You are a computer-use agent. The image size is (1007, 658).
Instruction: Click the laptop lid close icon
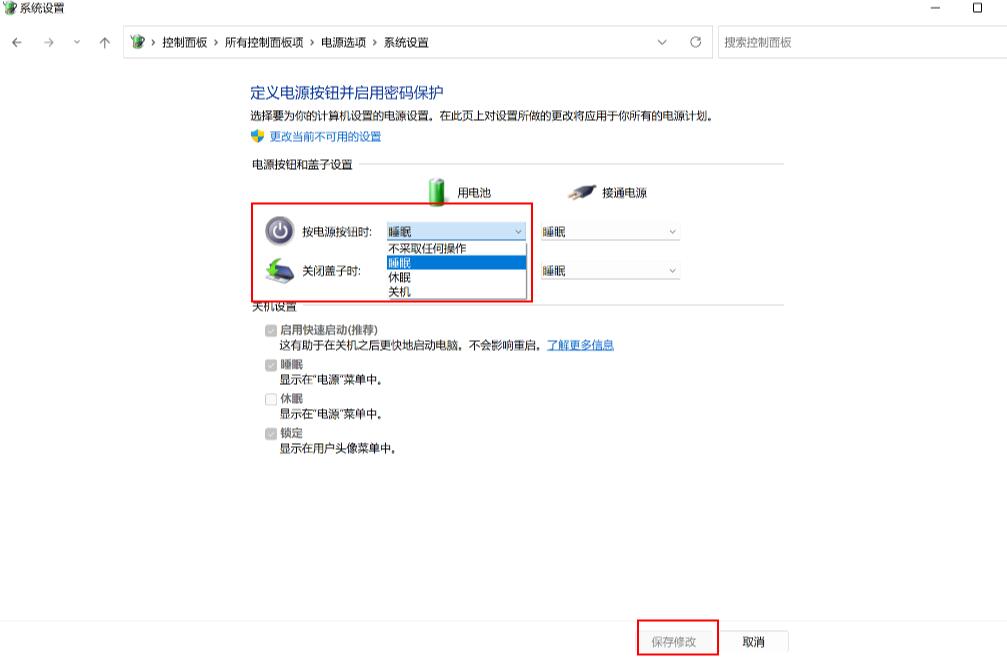tap(279, 270)
